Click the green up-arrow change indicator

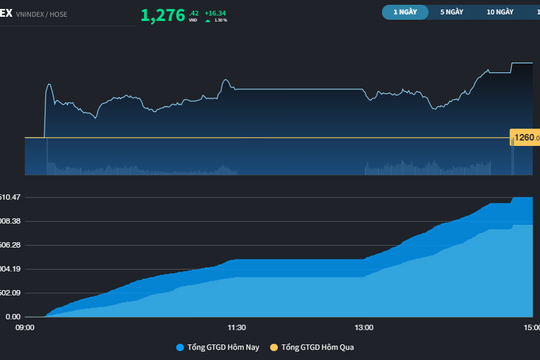(208, 21)
